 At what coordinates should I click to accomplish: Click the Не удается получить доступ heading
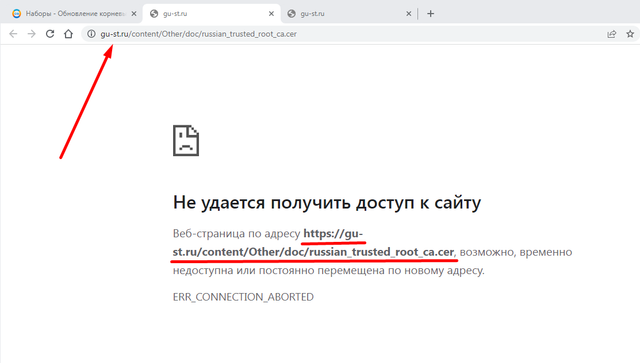point(327,202)
